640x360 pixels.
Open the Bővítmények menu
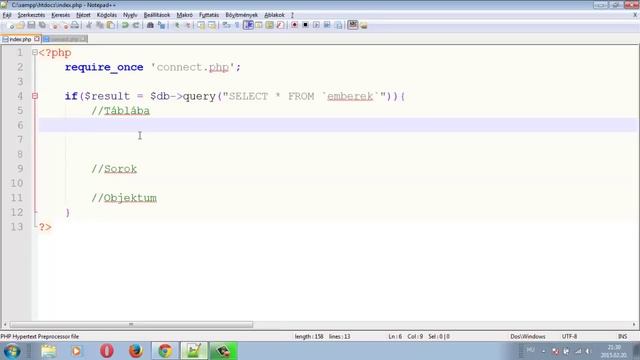tap(242, 15)
